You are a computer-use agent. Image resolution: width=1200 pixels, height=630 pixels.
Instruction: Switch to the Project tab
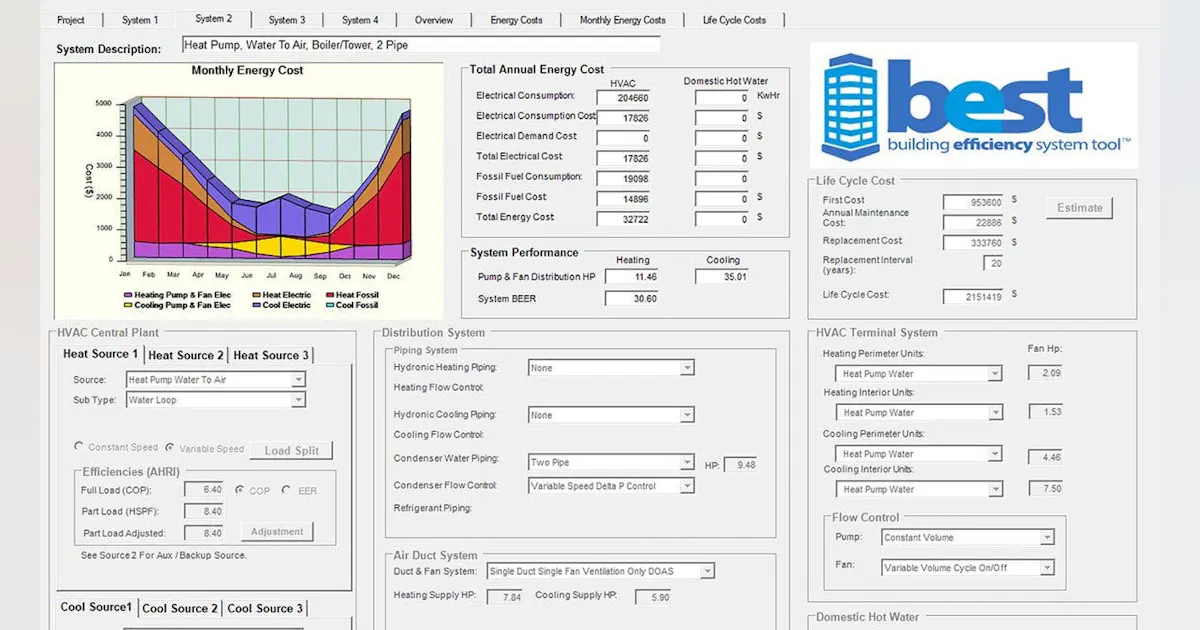click(x=71, y=20)
